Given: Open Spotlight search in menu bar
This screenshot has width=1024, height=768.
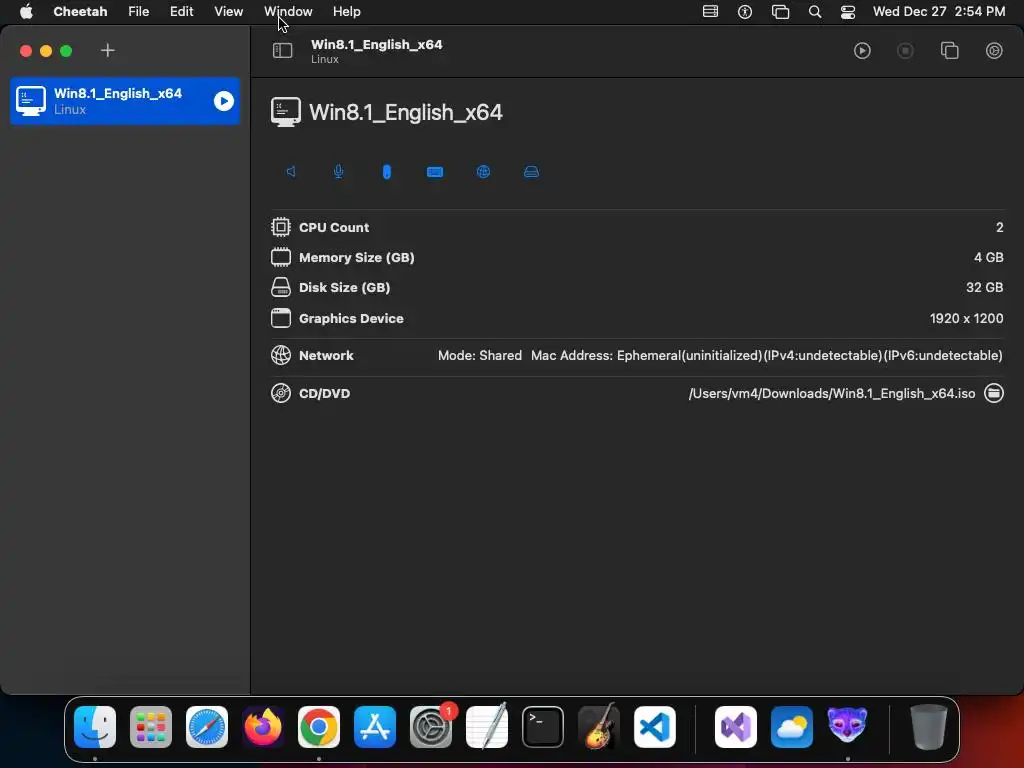Looking at the screenshot, I should pos(815,11).
